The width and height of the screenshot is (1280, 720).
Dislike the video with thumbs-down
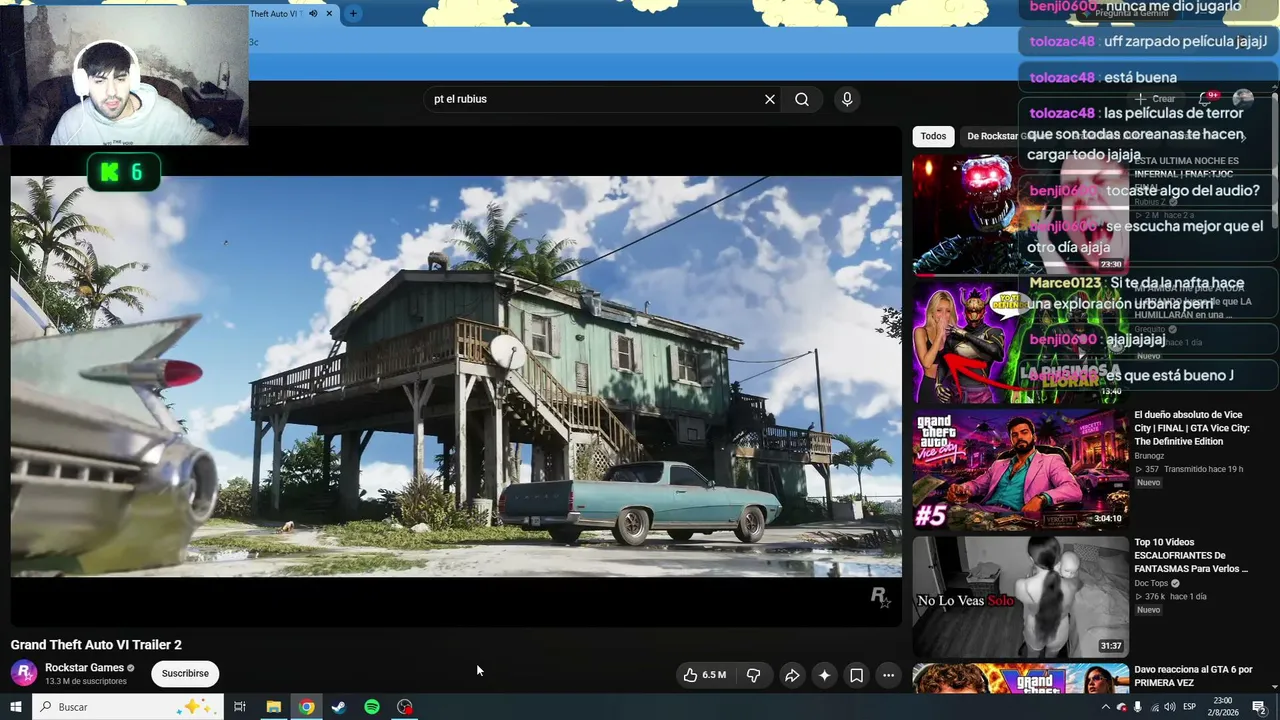click(754, 675)
